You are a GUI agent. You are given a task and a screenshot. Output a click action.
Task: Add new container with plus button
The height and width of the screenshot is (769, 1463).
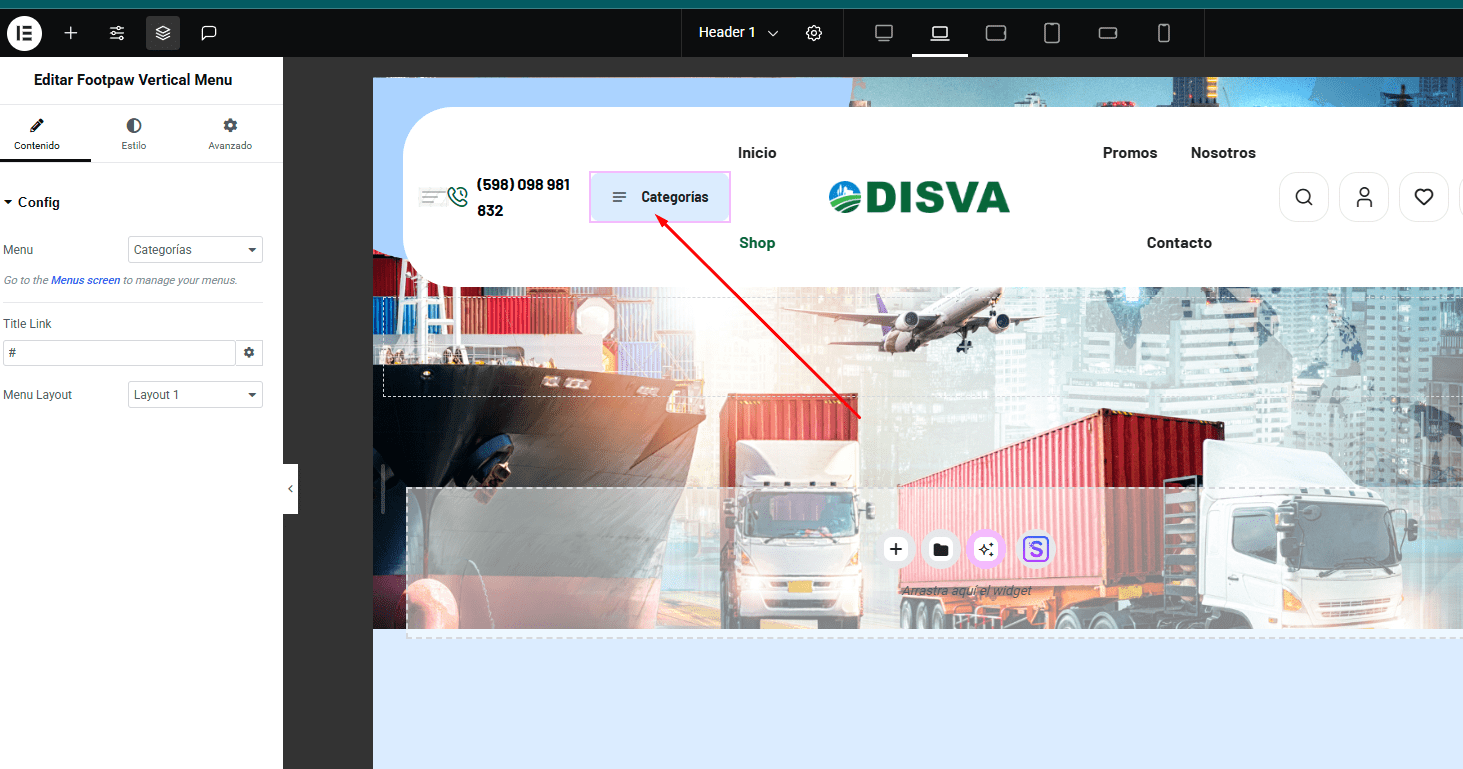pos(896,549)
